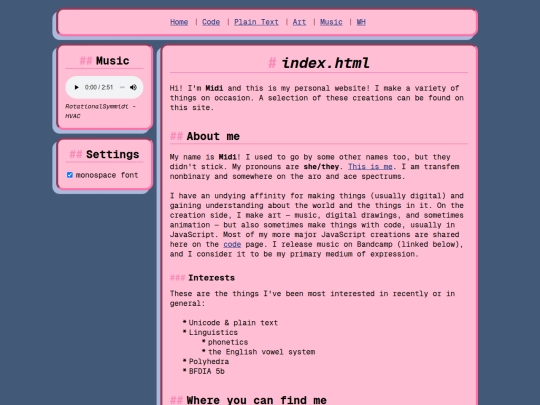This screenshot has height=405, width=540.
Task: Click 'the English vowel system' list item
Action: [x=262, y=352]
